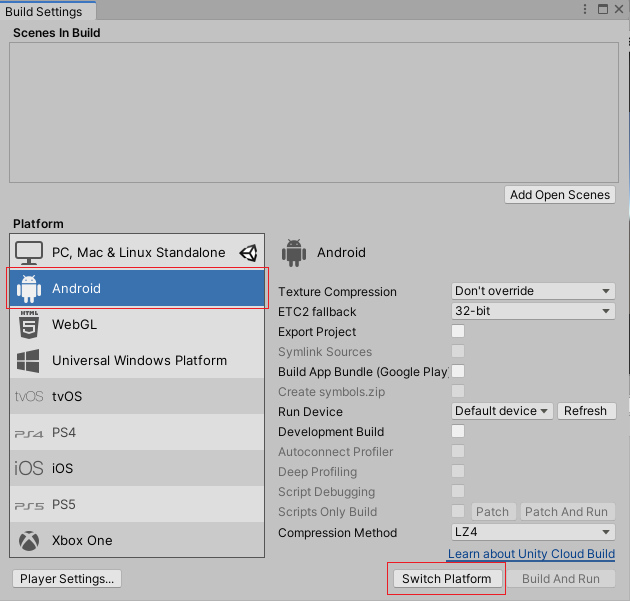Click the Patch And Run button
This screenshot has height=601, width=630.
point(567,512)
